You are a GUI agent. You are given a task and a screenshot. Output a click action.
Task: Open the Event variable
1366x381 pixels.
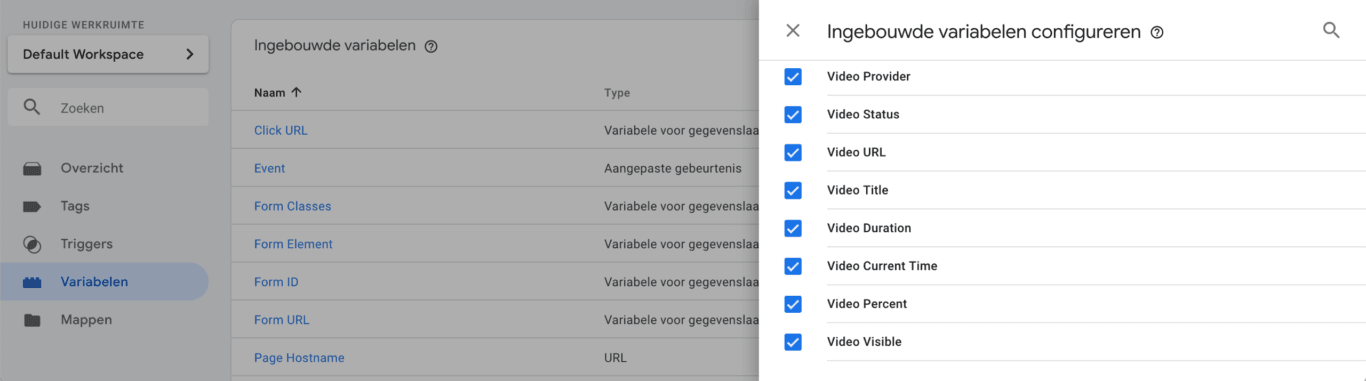[269, 168]
